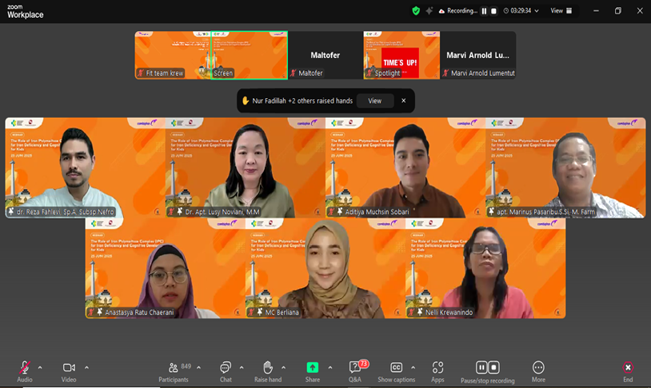
Task: Restore the Zoom window size
Action: (618, 11)
